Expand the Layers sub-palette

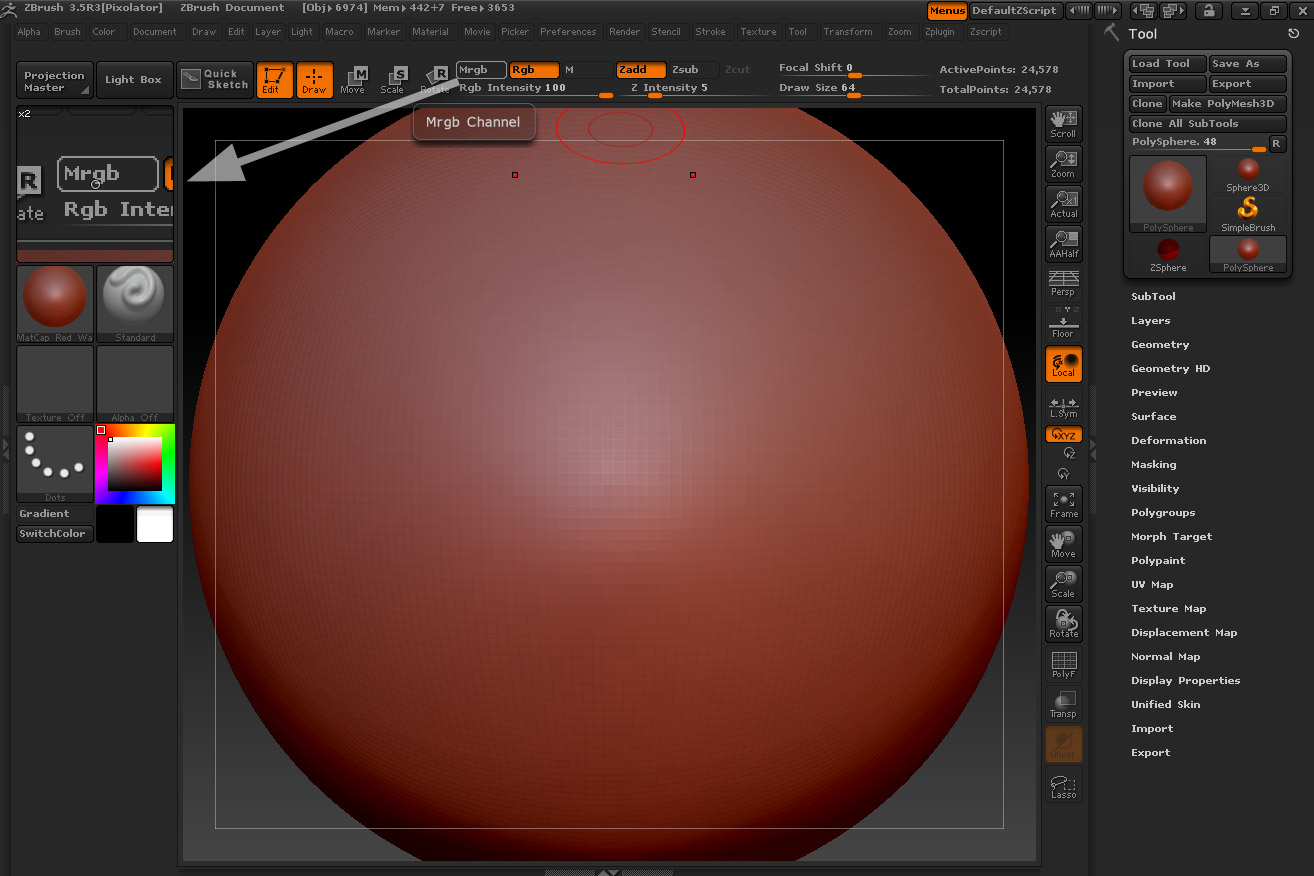point(1150,321)
